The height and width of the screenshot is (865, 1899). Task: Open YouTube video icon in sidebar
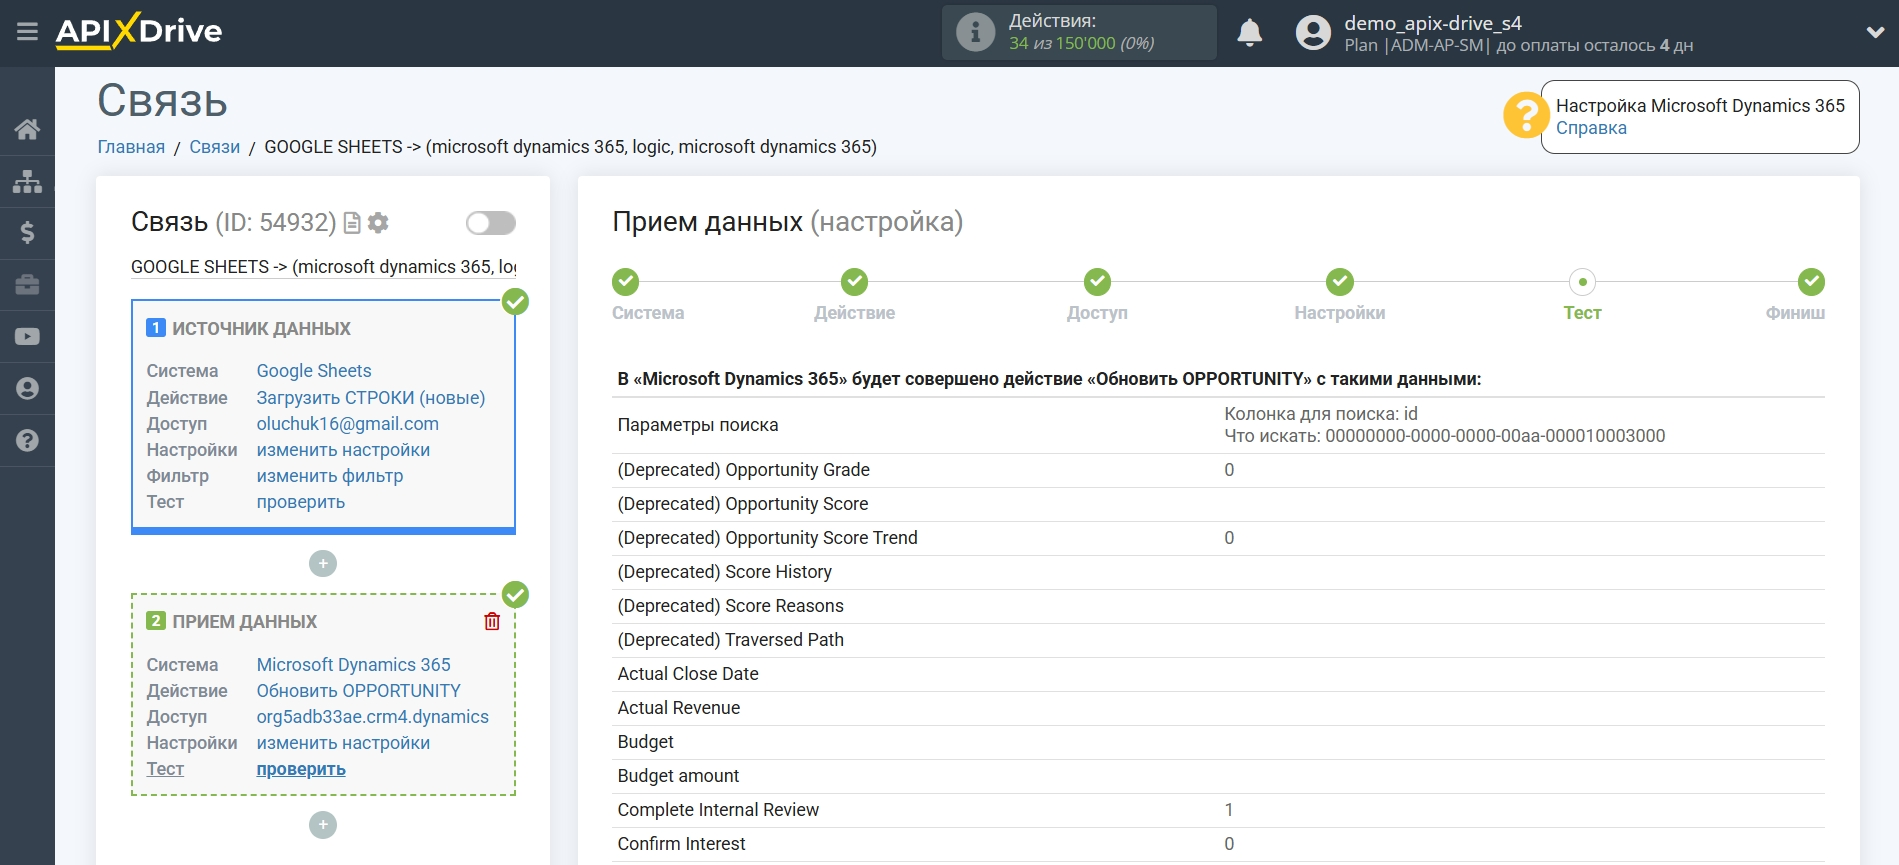(27, 337)
